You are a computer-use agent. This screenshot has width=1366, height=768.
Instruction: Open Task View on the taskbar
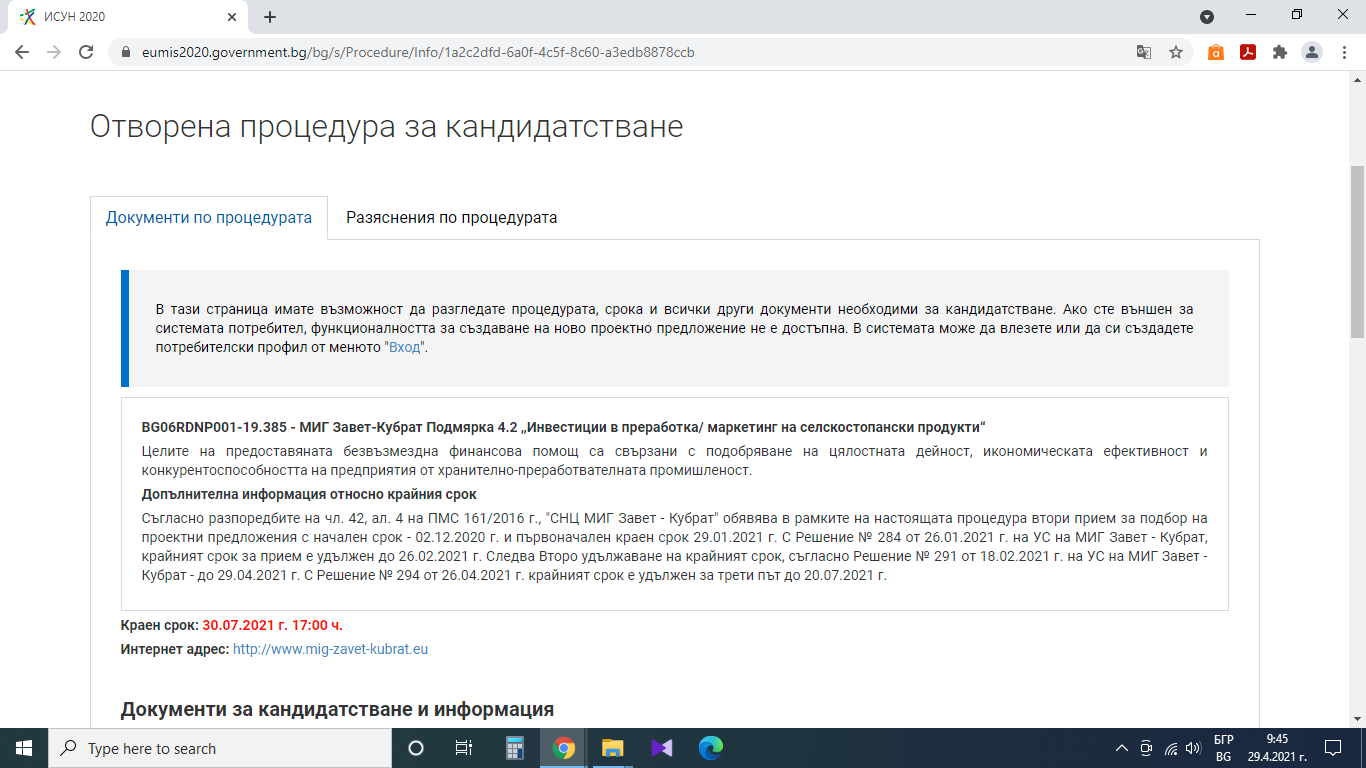pyautogui.click(x=464, y=748)
